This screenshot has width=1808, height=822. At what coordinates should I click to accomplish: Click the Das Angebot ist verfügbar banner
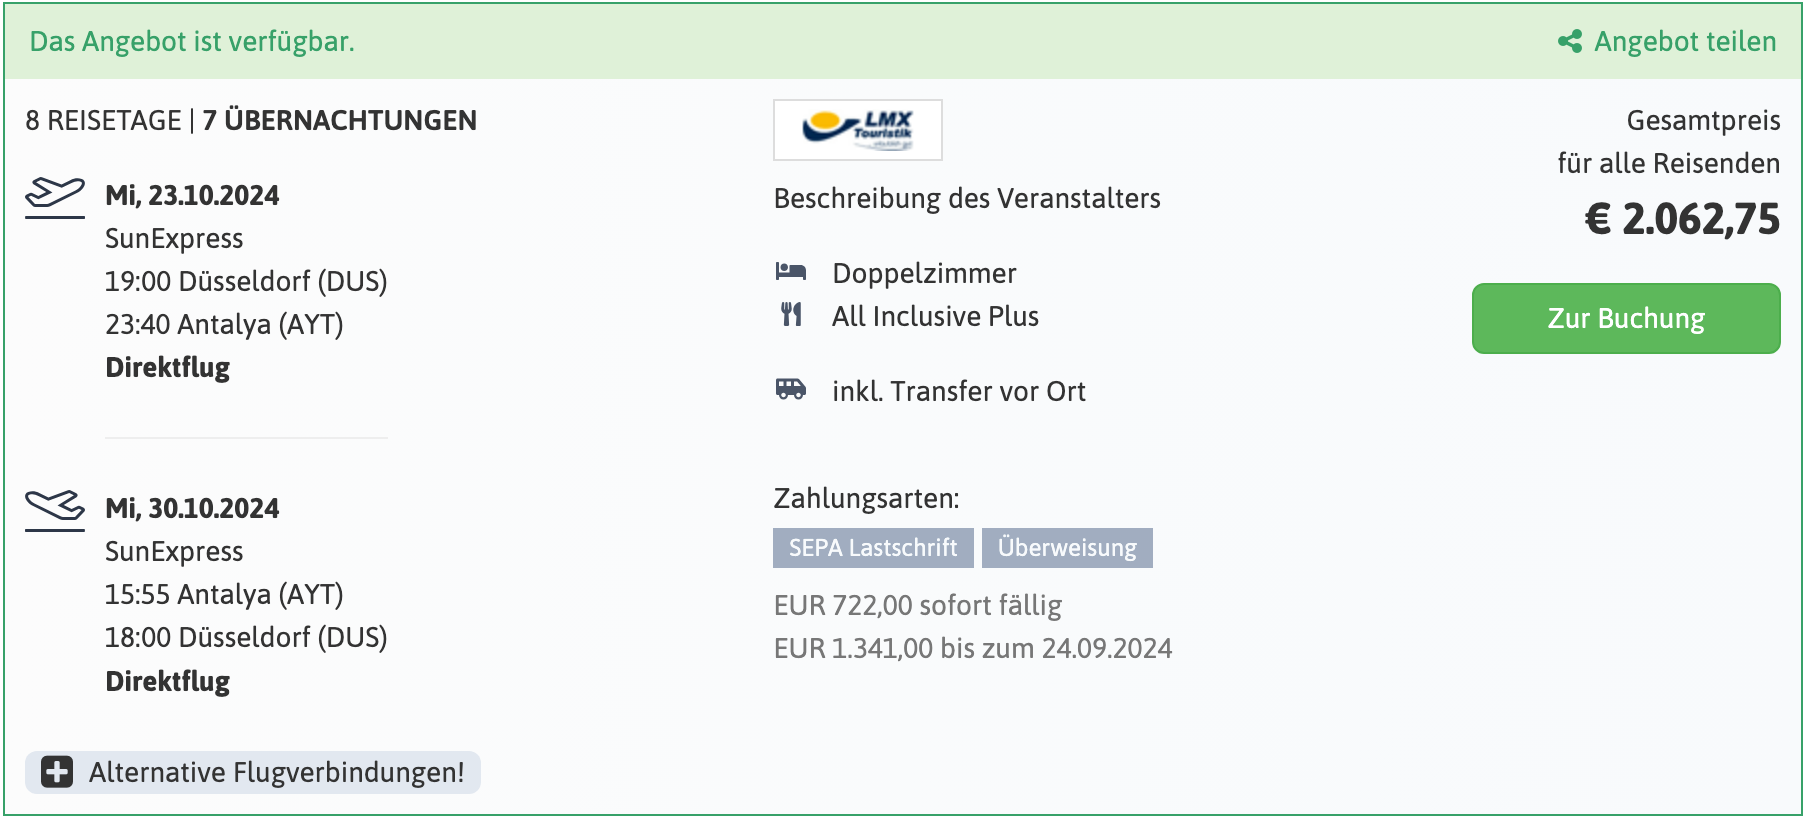pos(192,42)
